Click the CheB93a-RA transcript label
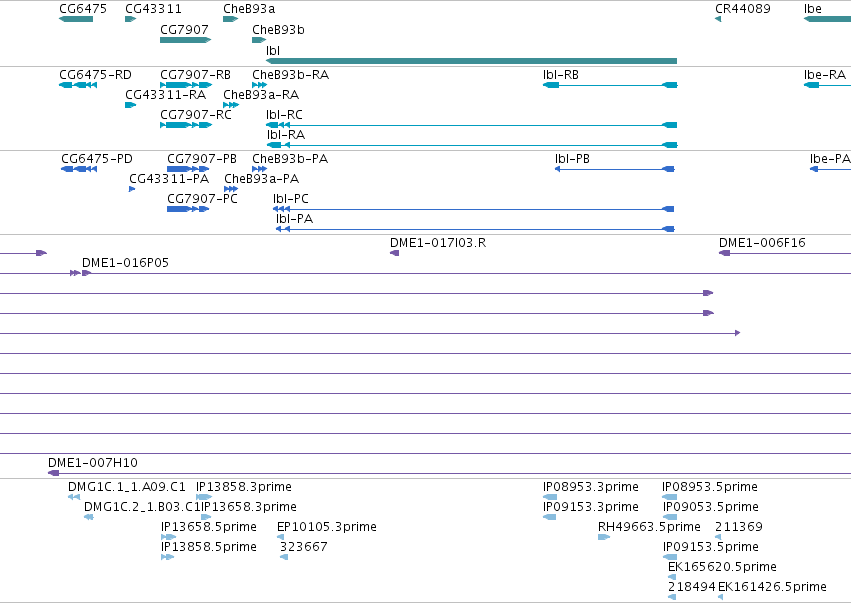The width and height of the screenshot is (851, 603). tap(261, 95)
